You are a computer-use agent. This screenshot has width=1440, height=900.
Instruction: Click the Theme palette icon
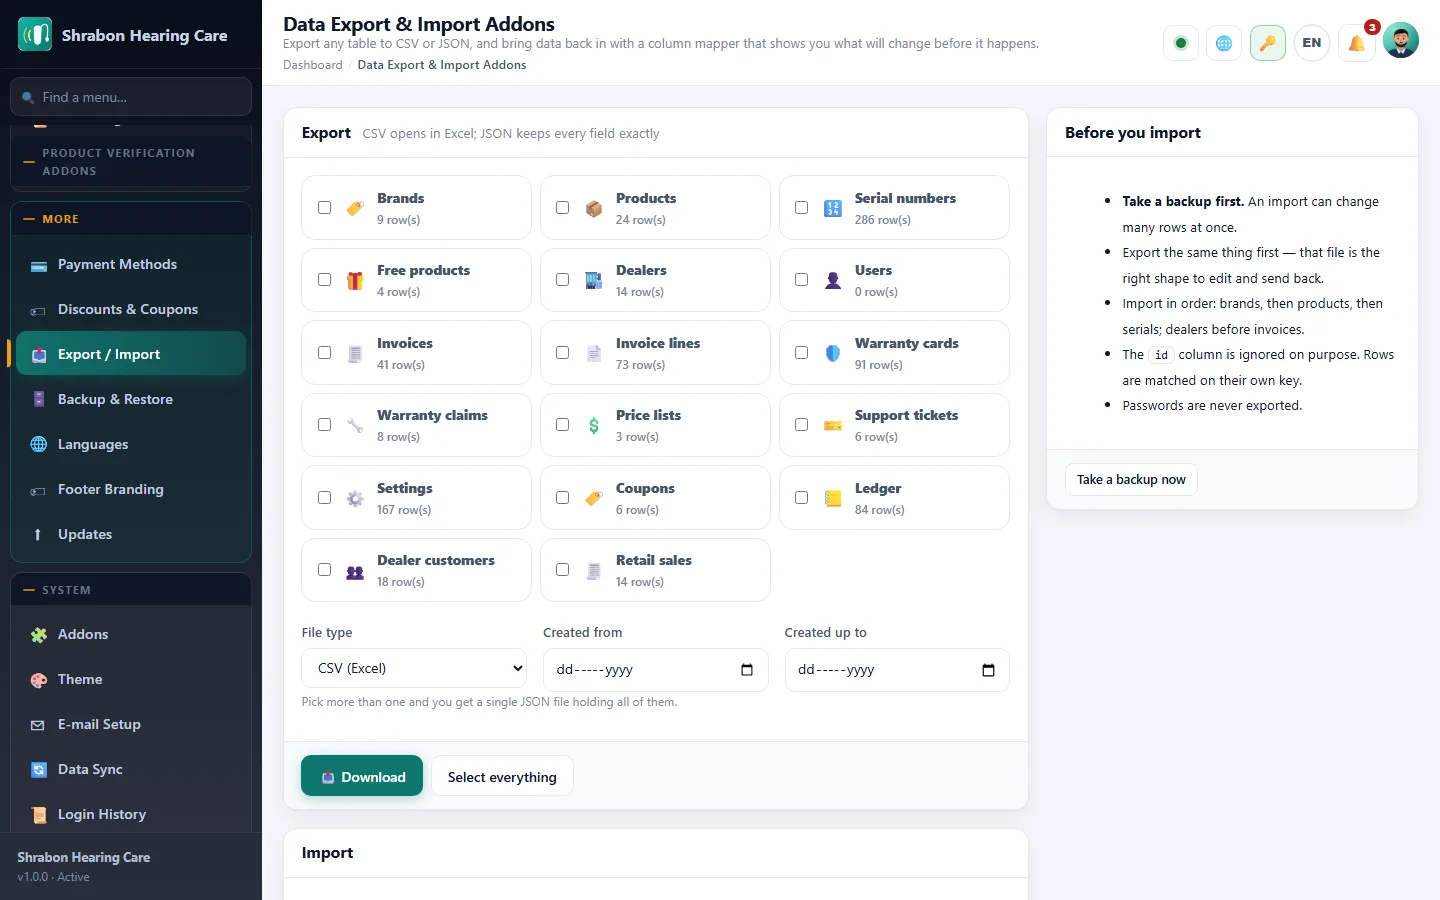click(39, 680)
